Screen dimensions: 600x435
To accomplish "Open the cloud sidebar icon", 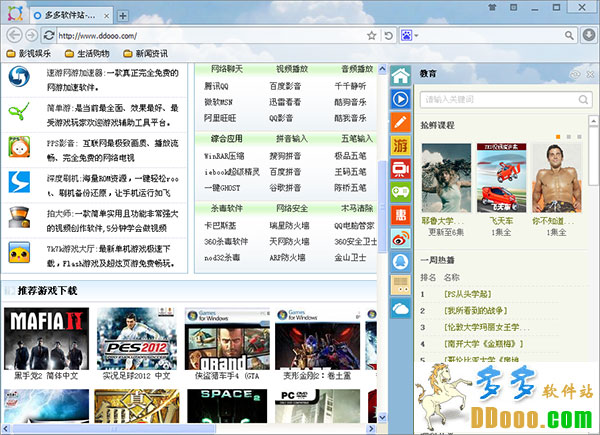I will (x=400, y=308).
